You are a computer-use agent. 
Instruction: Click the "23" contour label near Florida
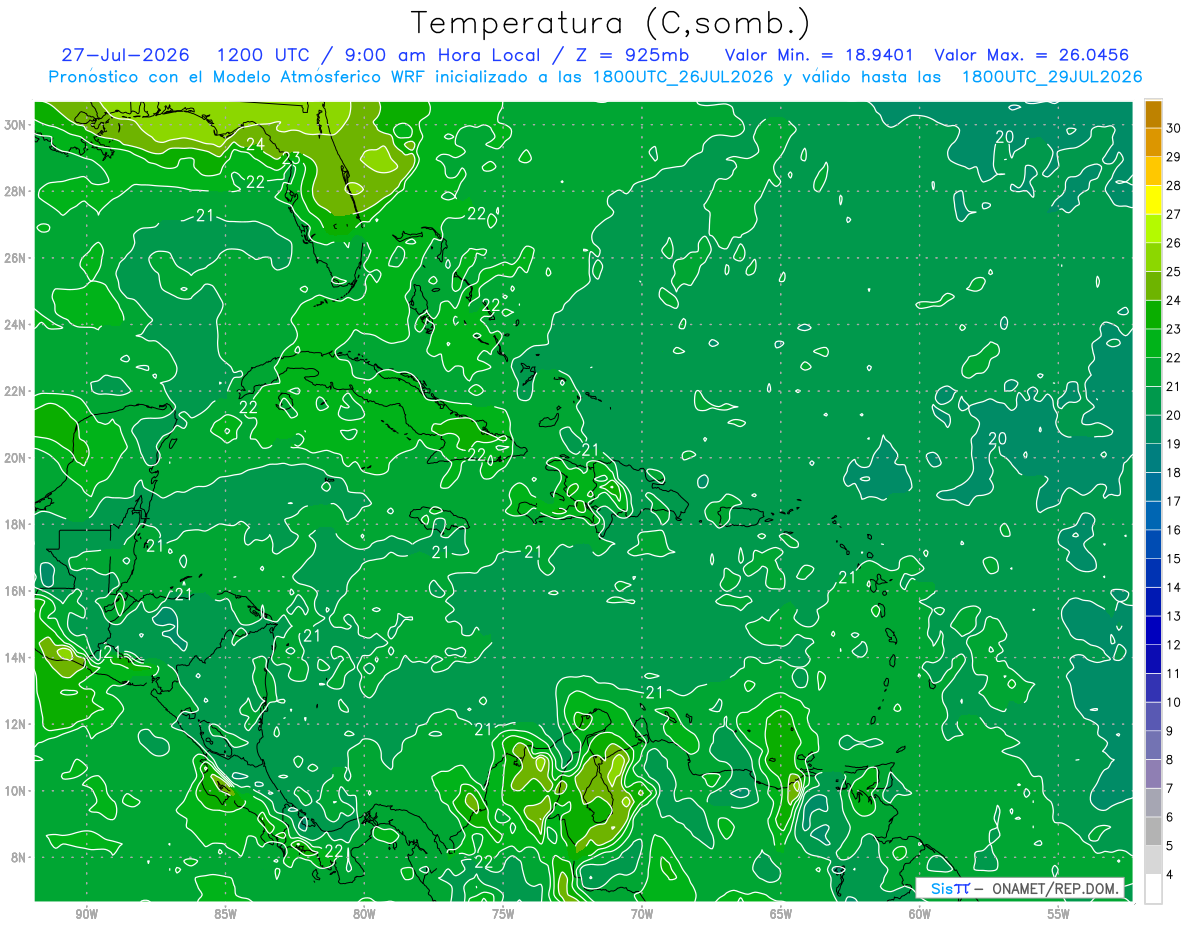click(x=291, y=158)
